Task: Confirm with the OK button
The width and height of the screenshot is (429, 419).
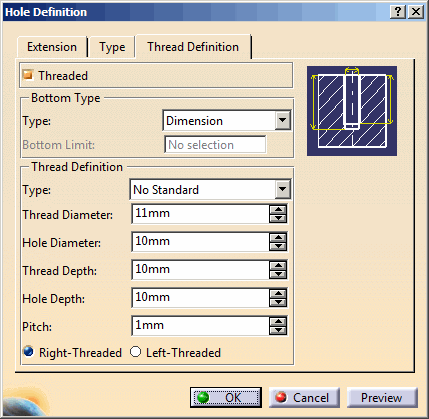Action: click(226, 397)
